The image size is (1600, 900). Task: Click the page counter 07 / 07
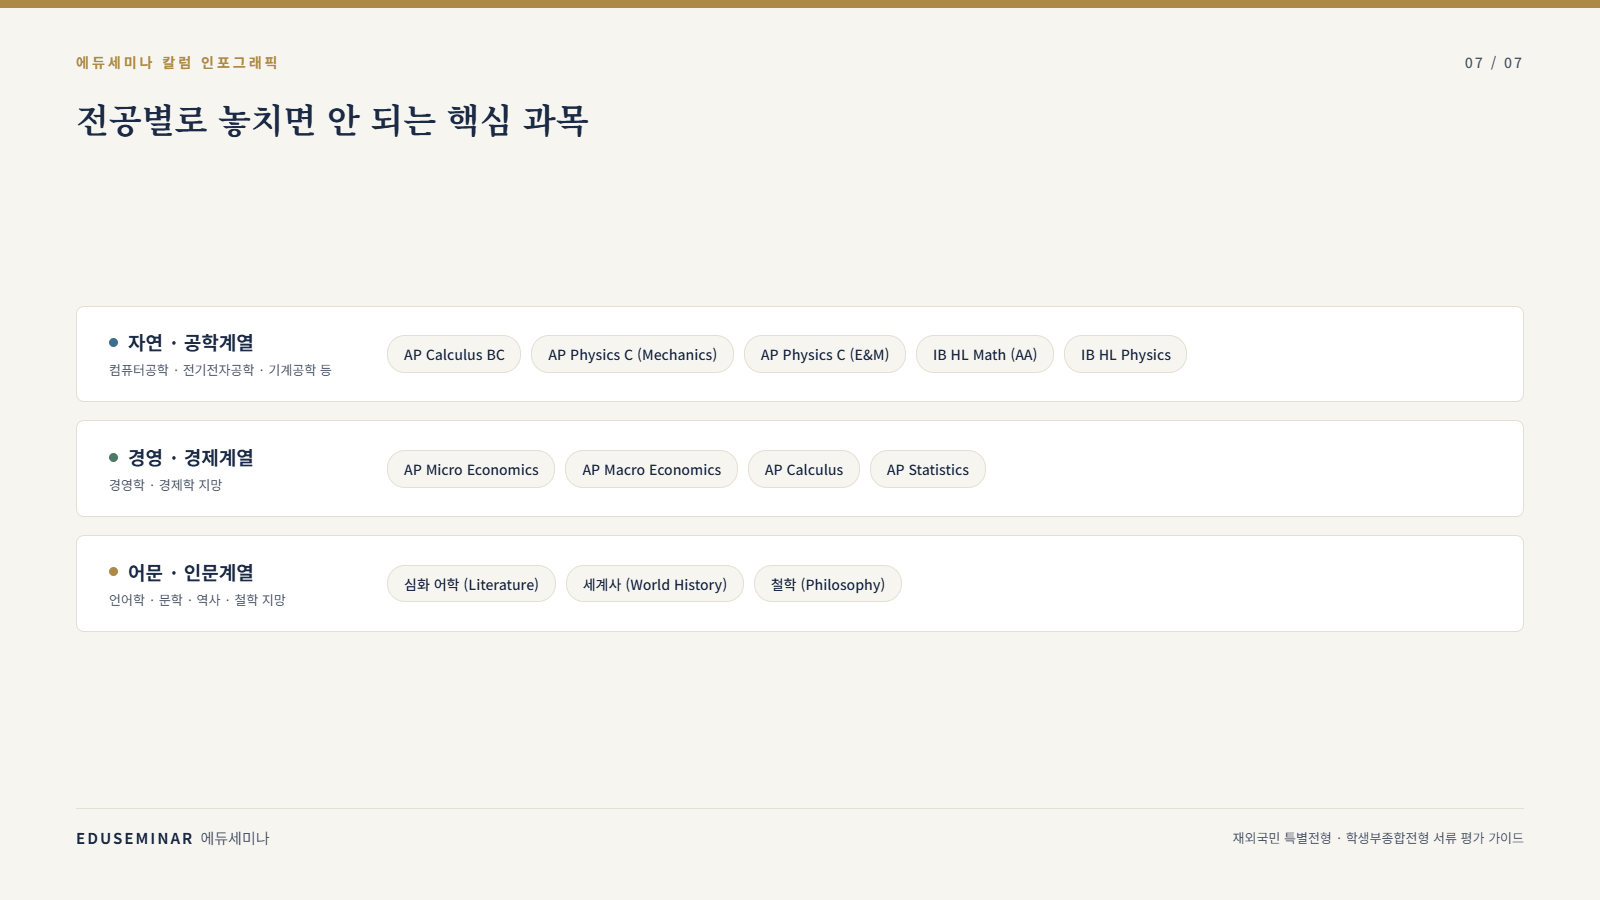[x=1493, y=63]
